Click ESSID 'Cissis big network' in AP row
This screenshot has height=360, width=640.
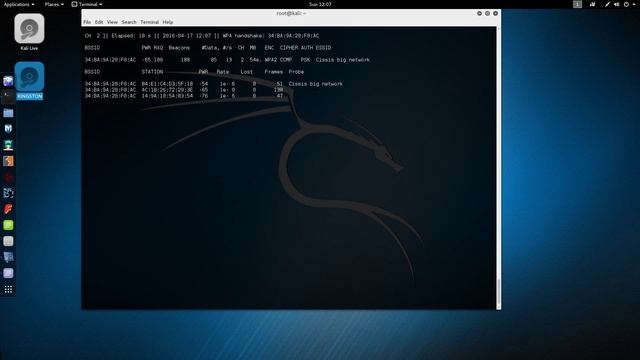click(342, 60)
